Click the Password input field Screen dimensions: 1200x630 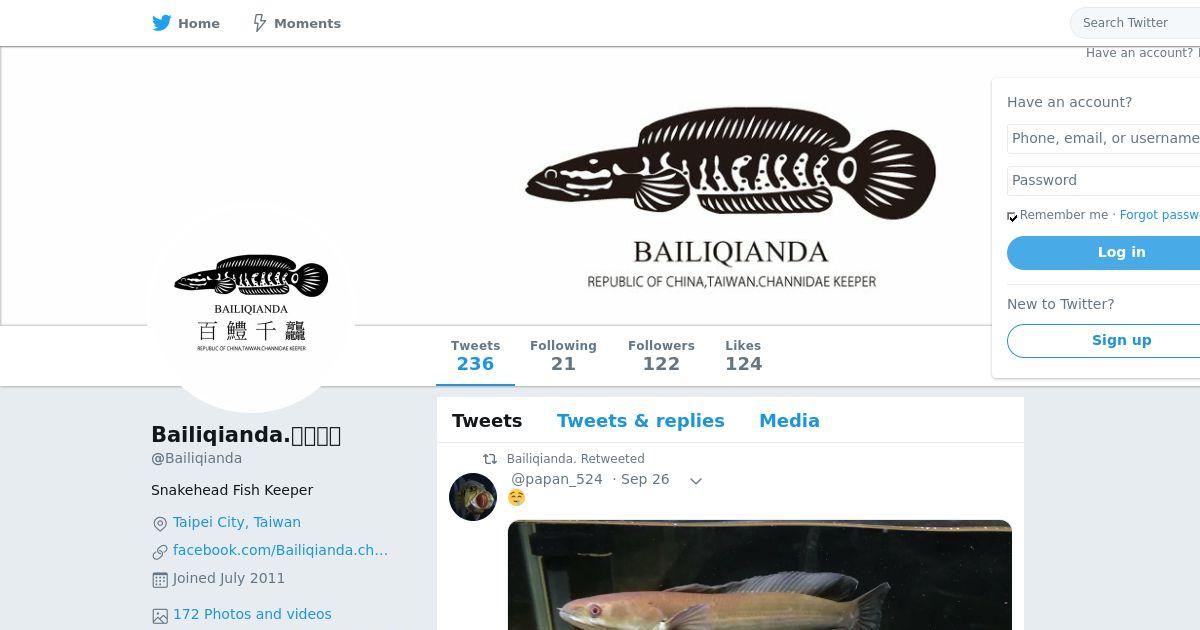tap(1103, 181)
